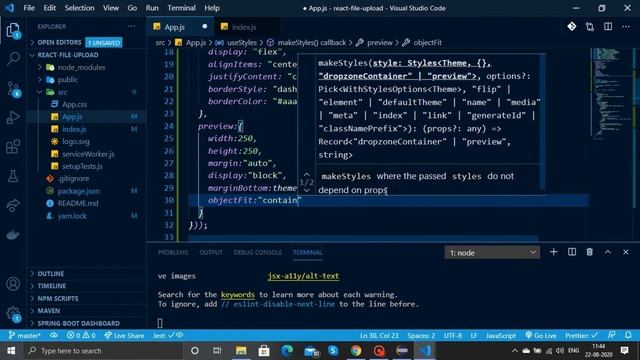Collapse the REACT-FILE-UPLOAD folder section
This screenshot has width=640, height=360.
click(68, 55)
